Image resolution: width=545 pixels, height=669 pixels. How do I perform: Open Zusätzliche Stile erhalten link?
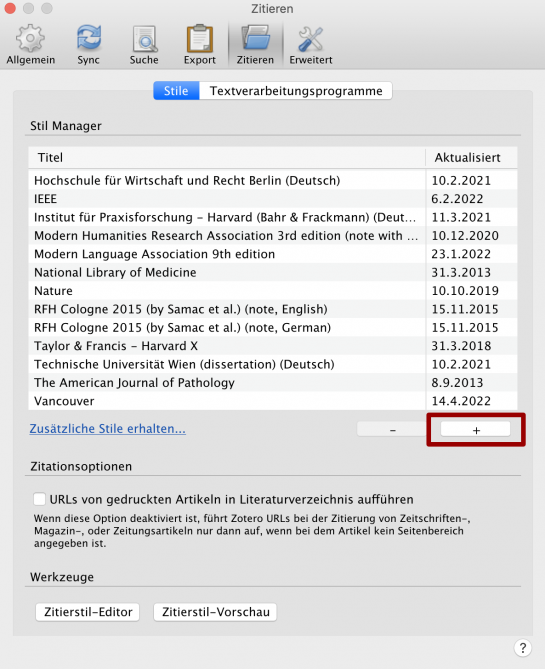pos(108,428)
